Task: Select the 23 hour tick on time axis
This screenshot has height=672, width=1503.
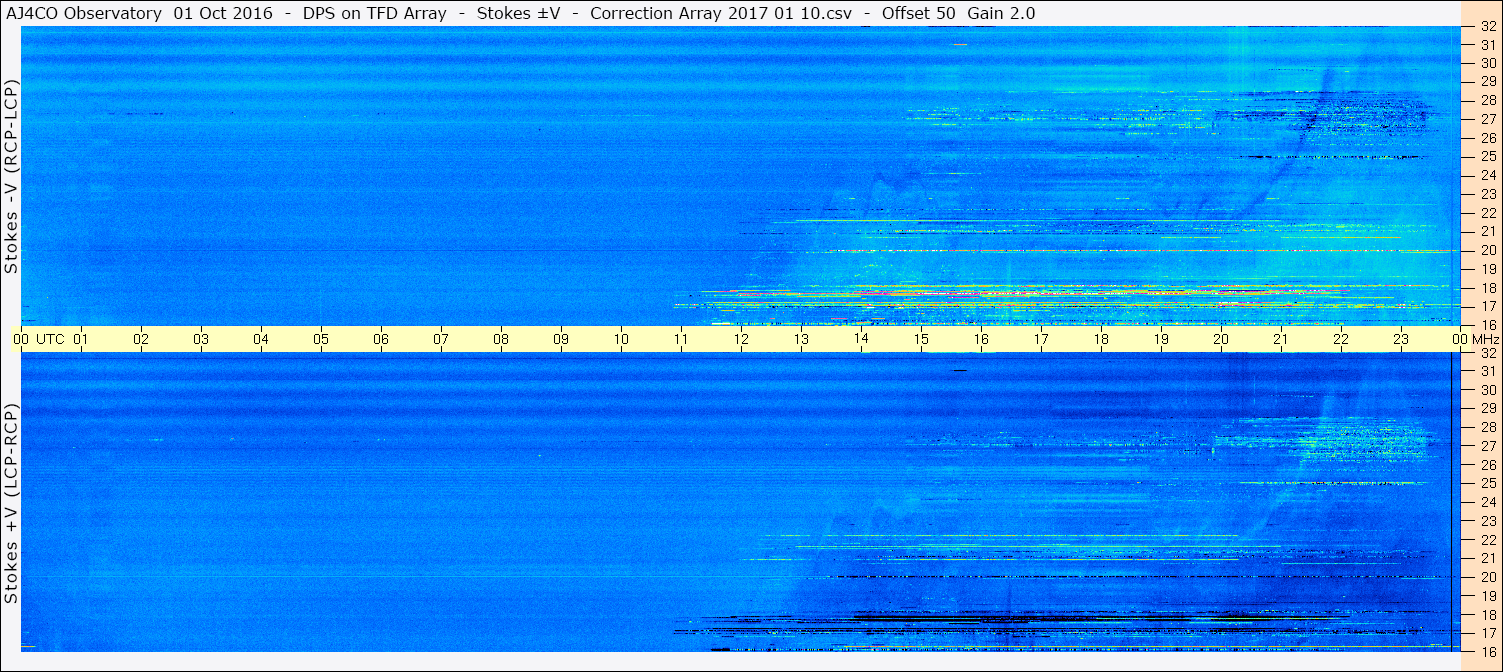Action: click(1401, 339)
